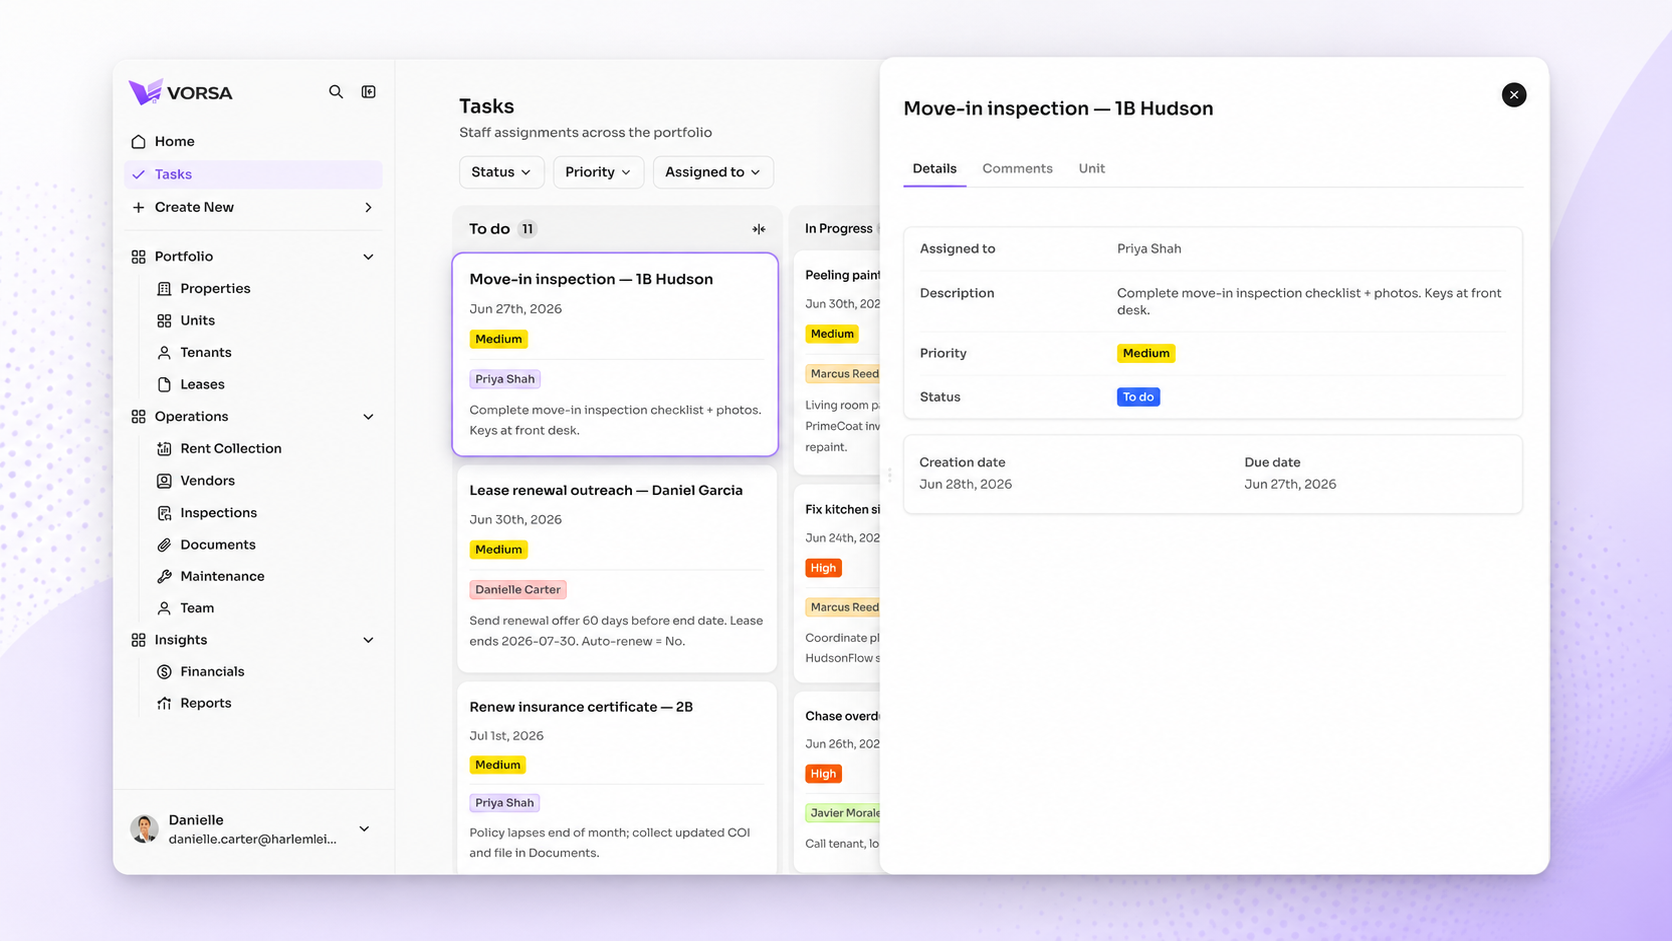Click the Insights section grid icon
Image resolution: width=1672 pixels, height=941 pixels.
click(x=138, y=640)
